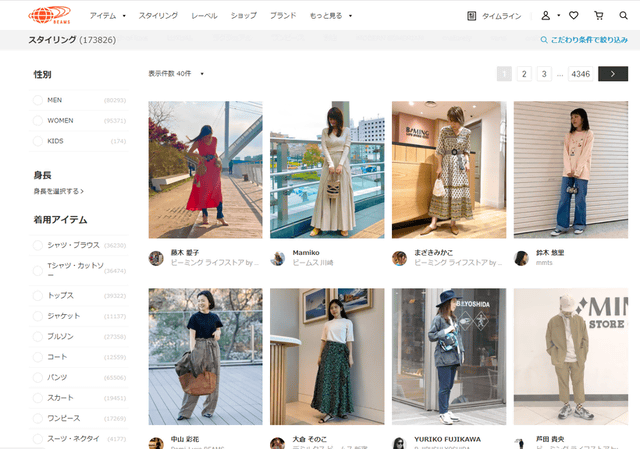Open 身長を選択する selector
This screenshot has height=449, width=640.
pyautogui.click(x=58, y=191)
